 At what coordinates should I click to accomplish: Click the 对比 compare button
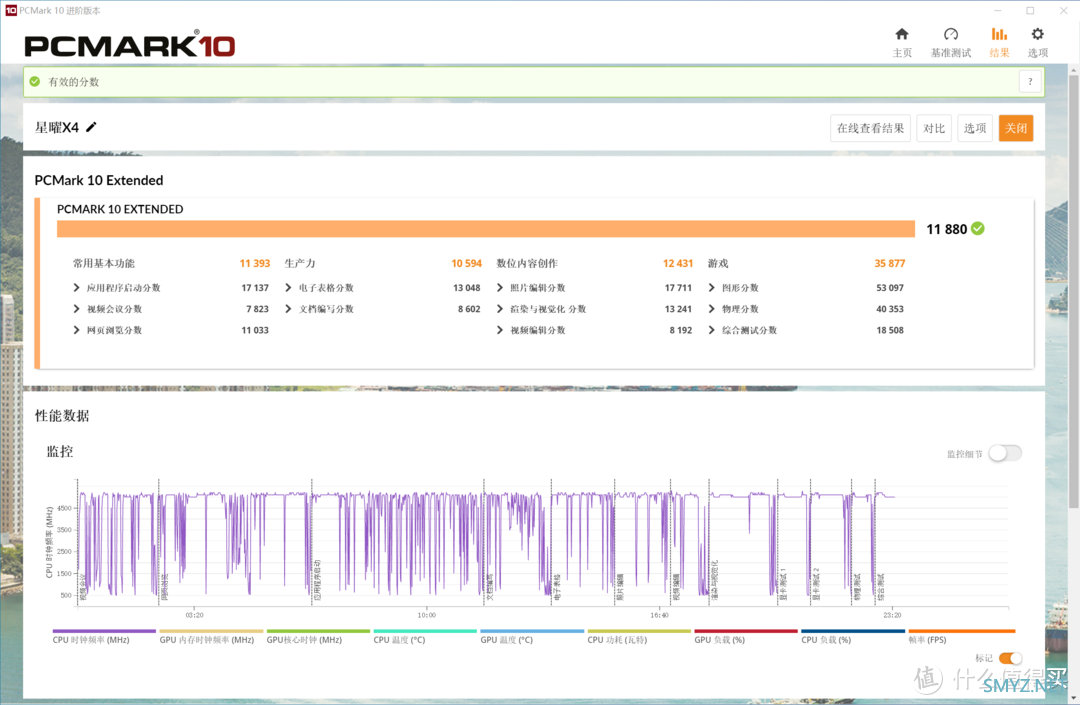coord(934,128)
